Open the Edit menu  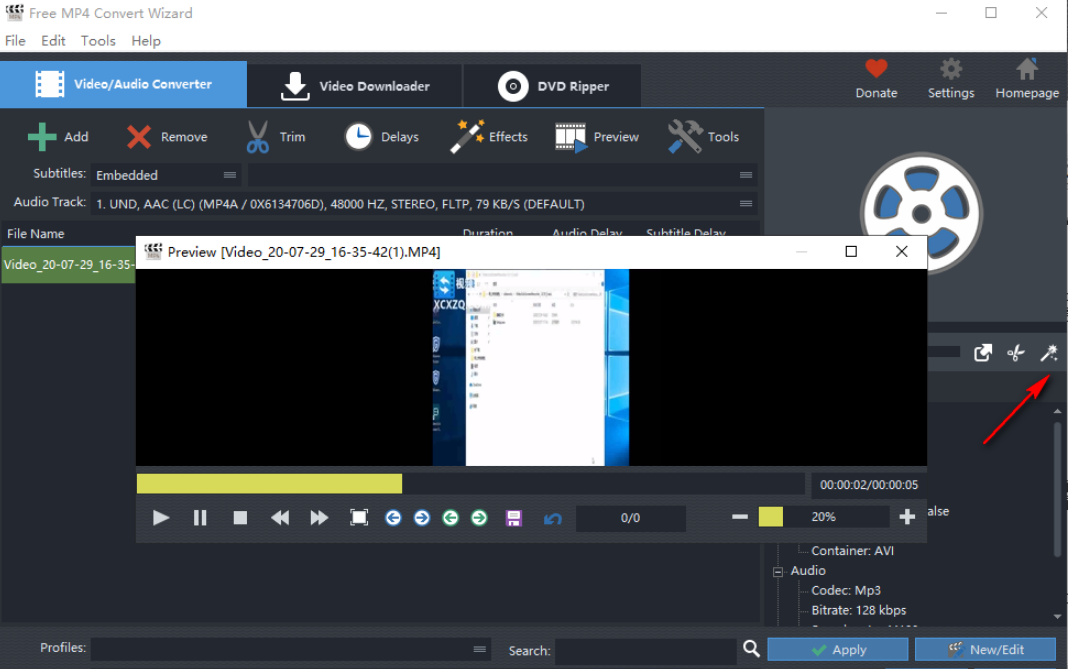[53, 41]
